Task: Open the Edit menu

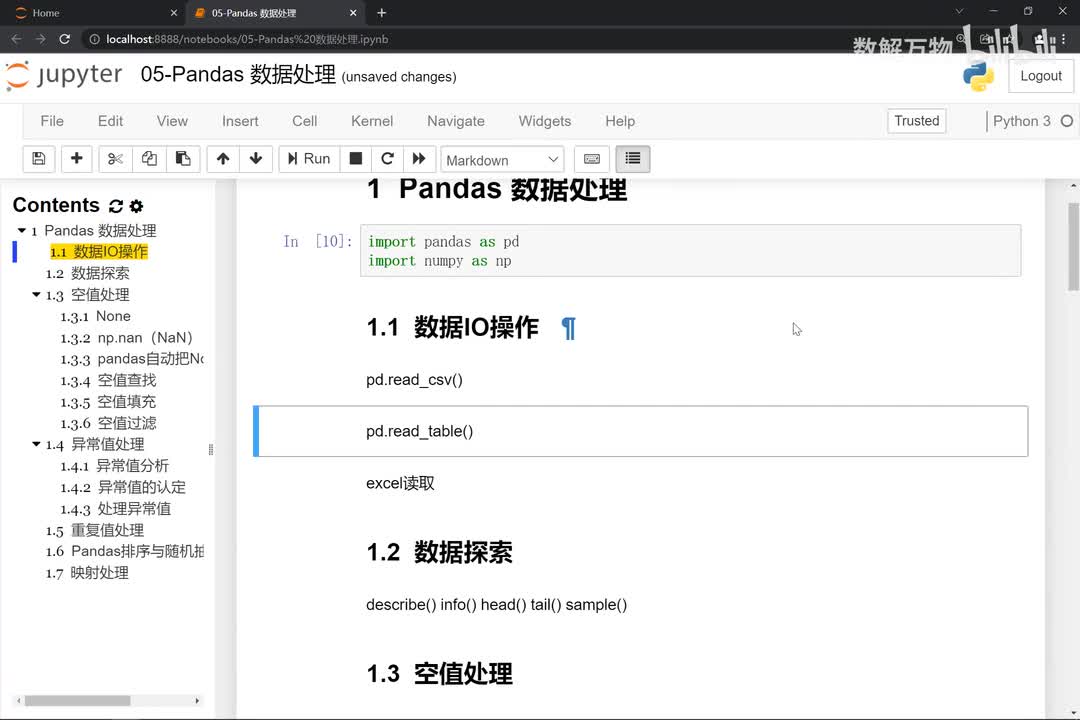Action: [x=110, y=121]
